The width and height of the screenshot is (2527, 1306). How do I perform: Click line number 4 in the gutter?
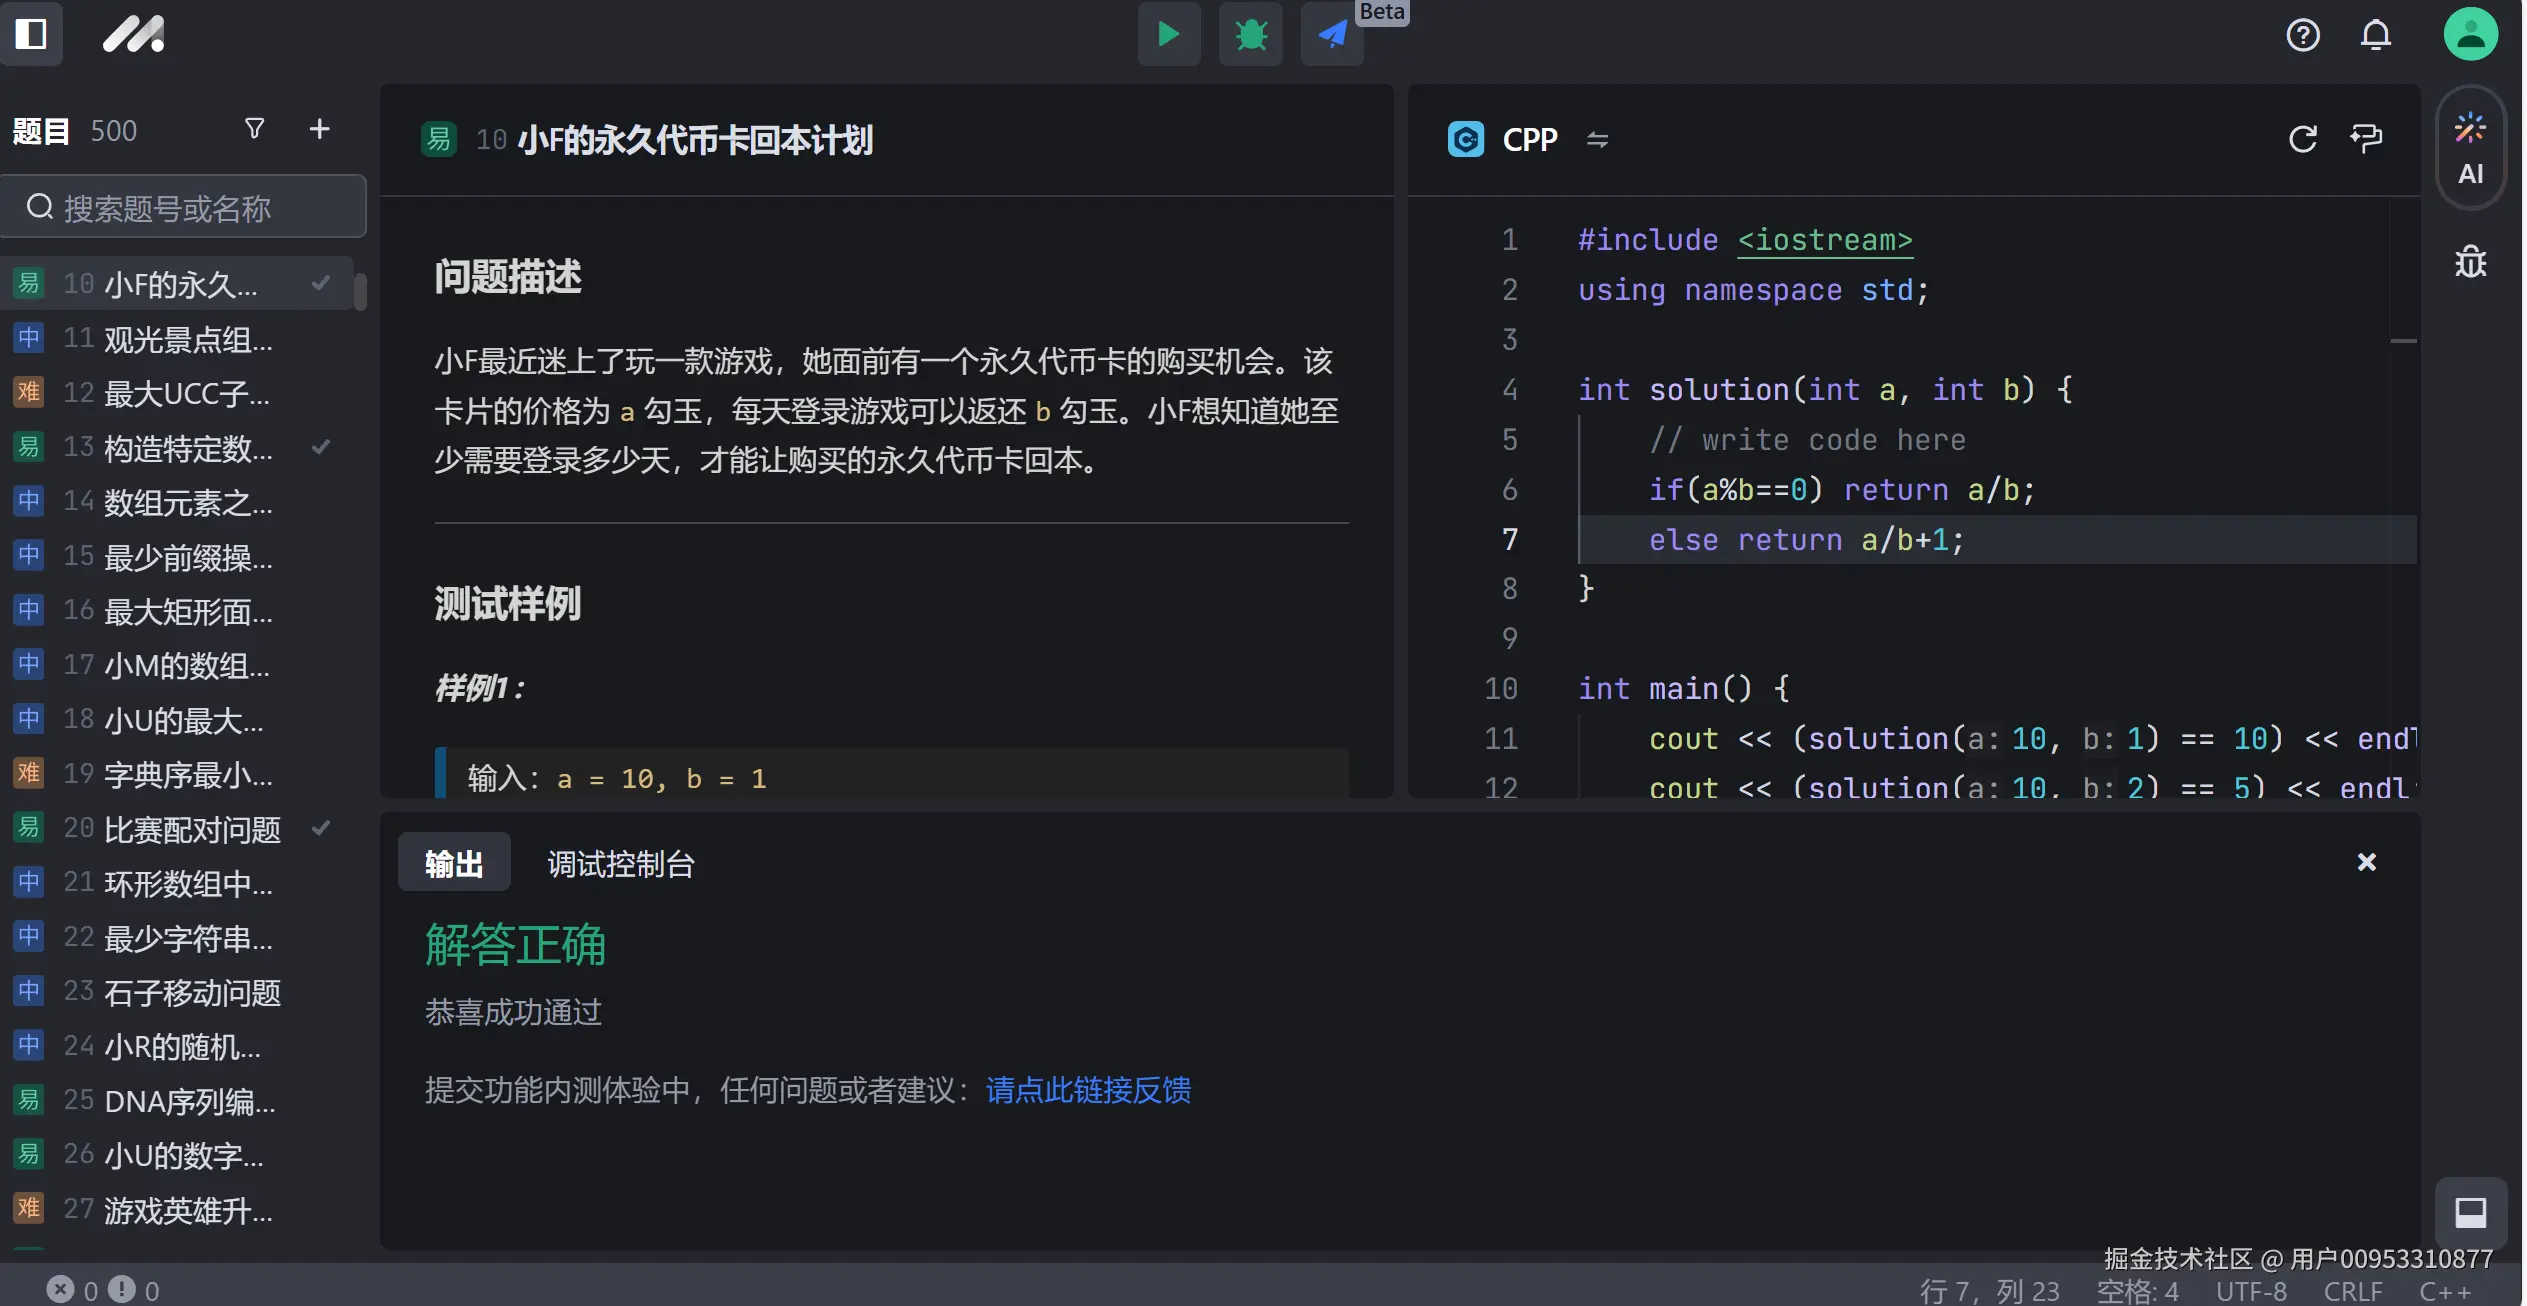pos(1509,390)
